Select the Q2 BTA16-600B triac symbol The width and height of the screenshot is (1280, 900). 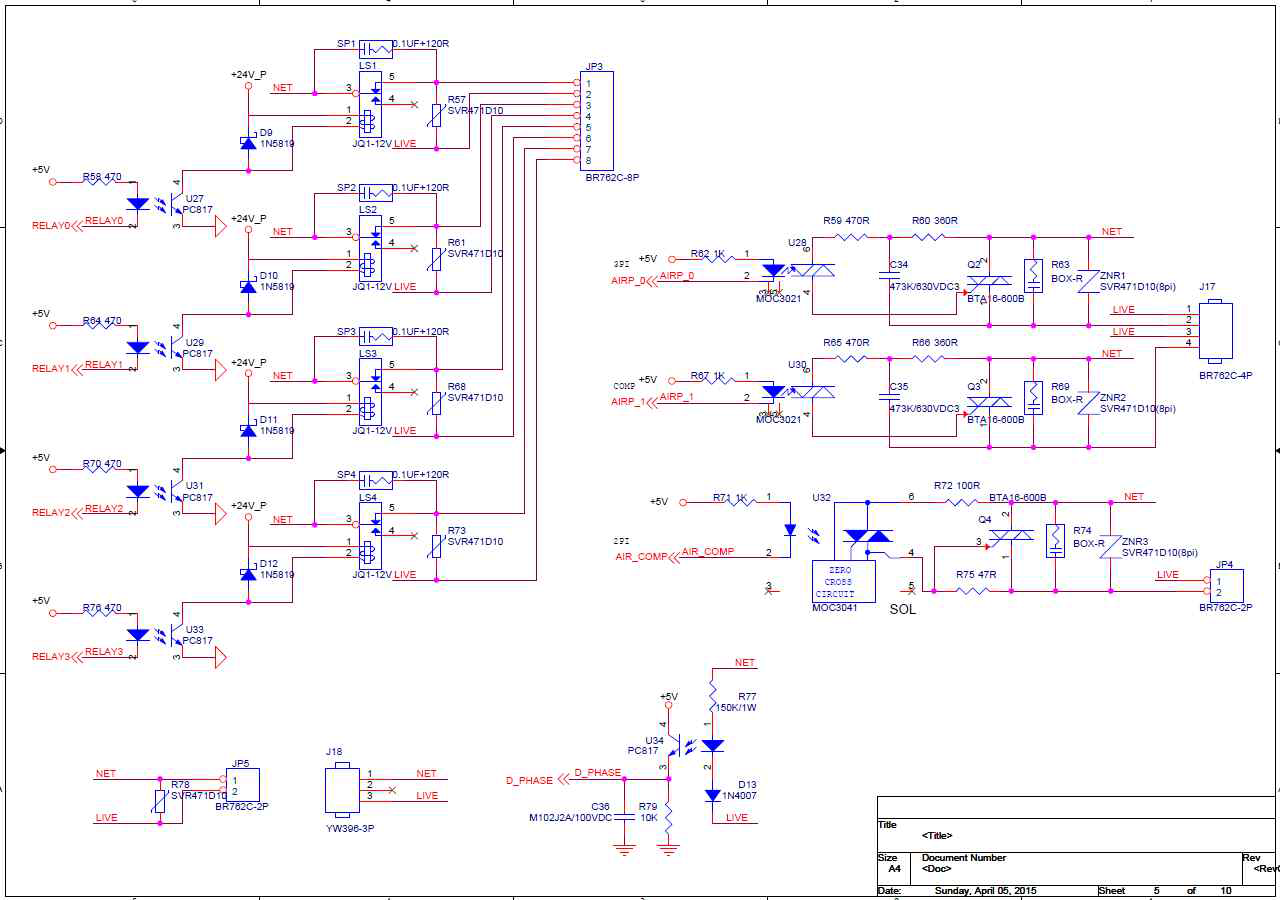pos(989,283)
